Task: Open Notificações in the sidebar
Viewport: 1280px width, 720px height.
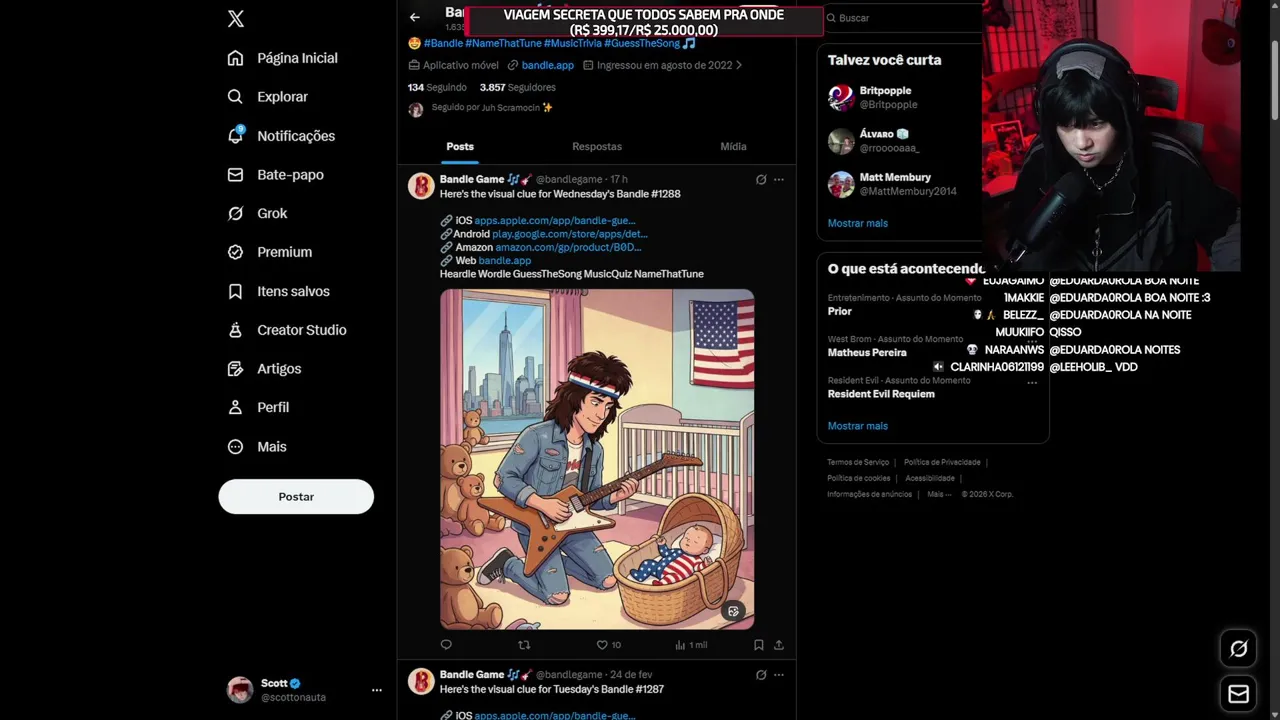Action: pyautogui.click(x=281, y=136)
